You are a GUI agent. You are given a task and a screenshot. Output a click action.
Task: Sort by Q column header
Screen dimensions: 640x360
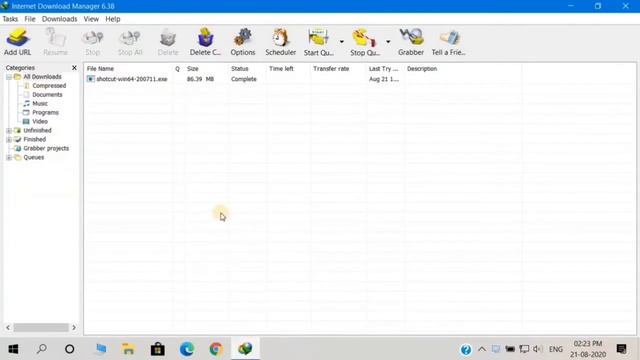(178, 69)
